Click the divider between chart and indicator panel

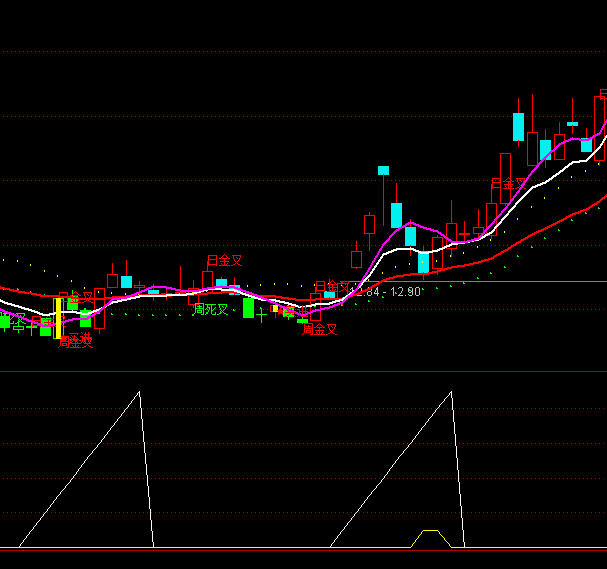pyautogui.click(x=300, y=372)
